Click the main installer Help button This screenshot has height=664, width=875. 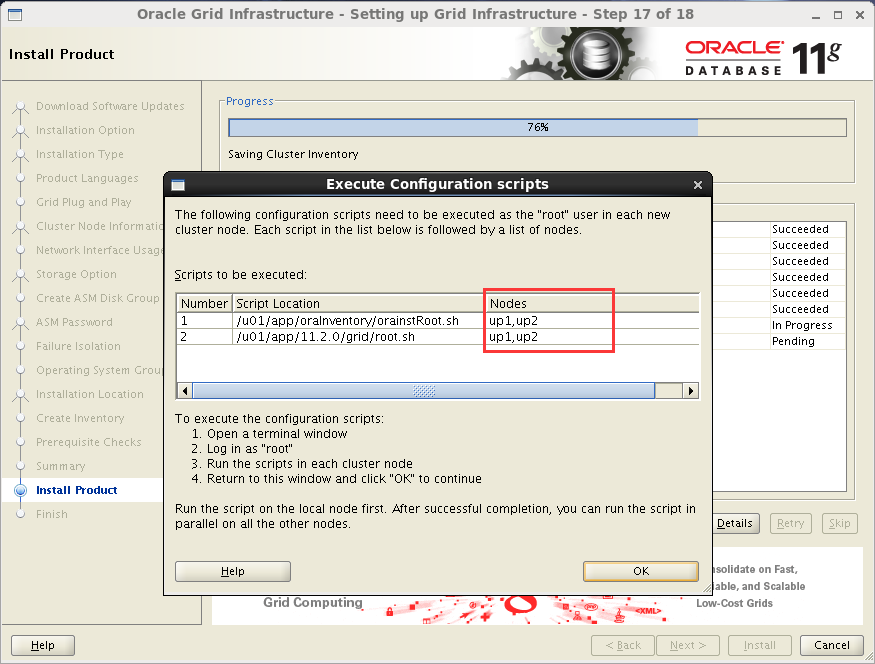pyautogui.click(x=42, y=645)
